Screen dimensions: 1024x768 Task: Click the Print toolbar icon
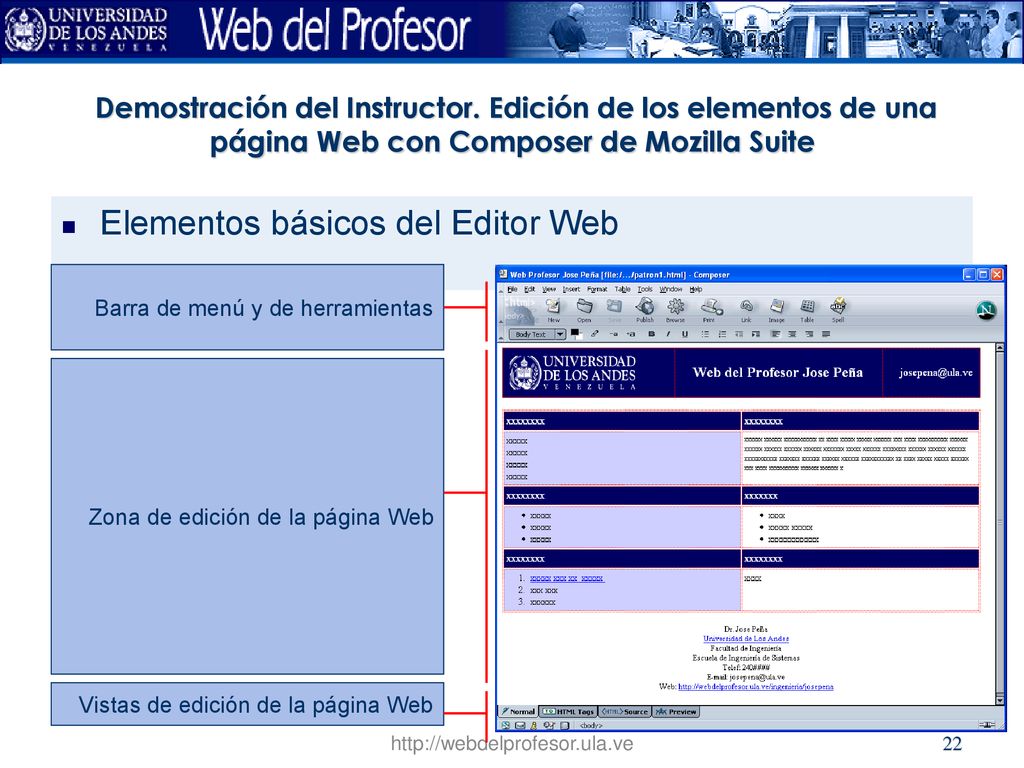(x=710, y=310)
